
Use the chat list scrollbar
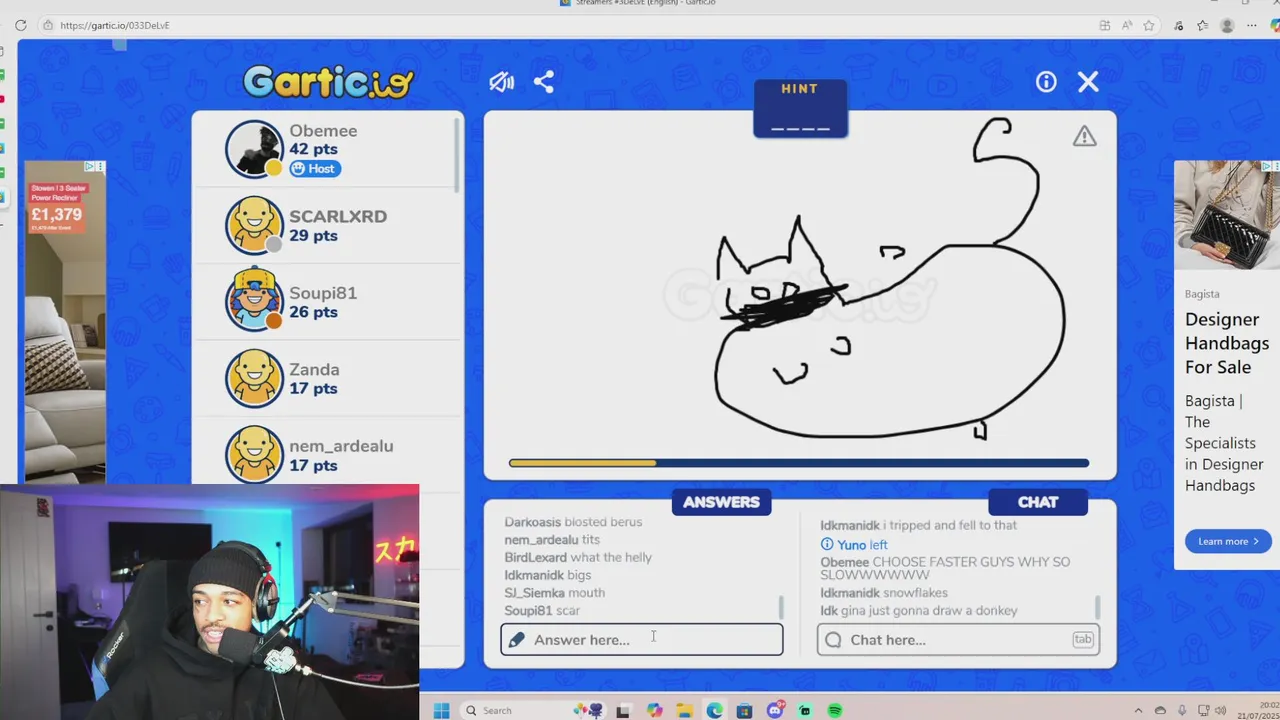(1097, 607)
